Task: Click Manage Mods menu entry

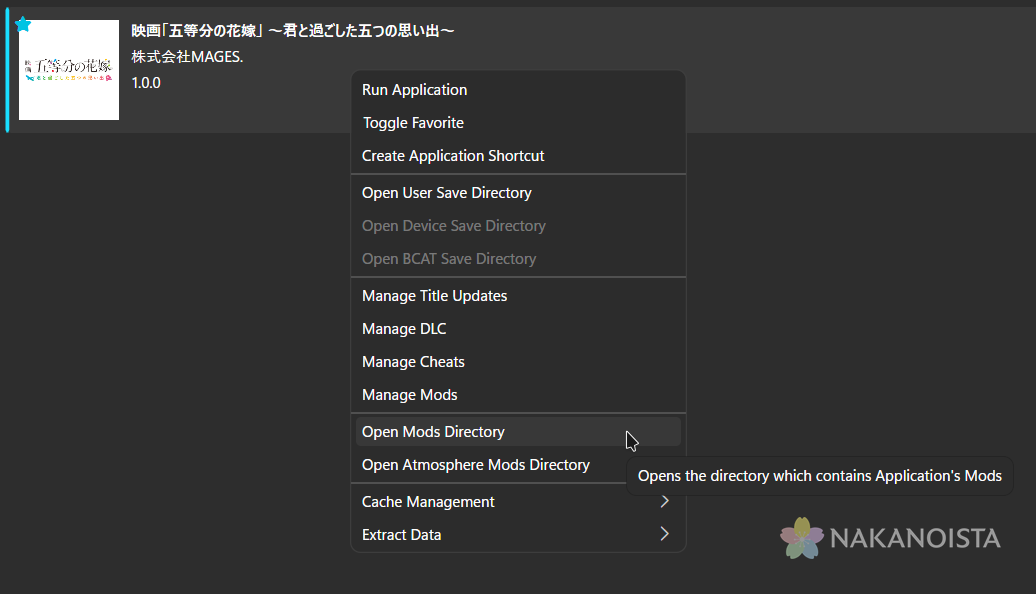Action: [x=410, y=395]
